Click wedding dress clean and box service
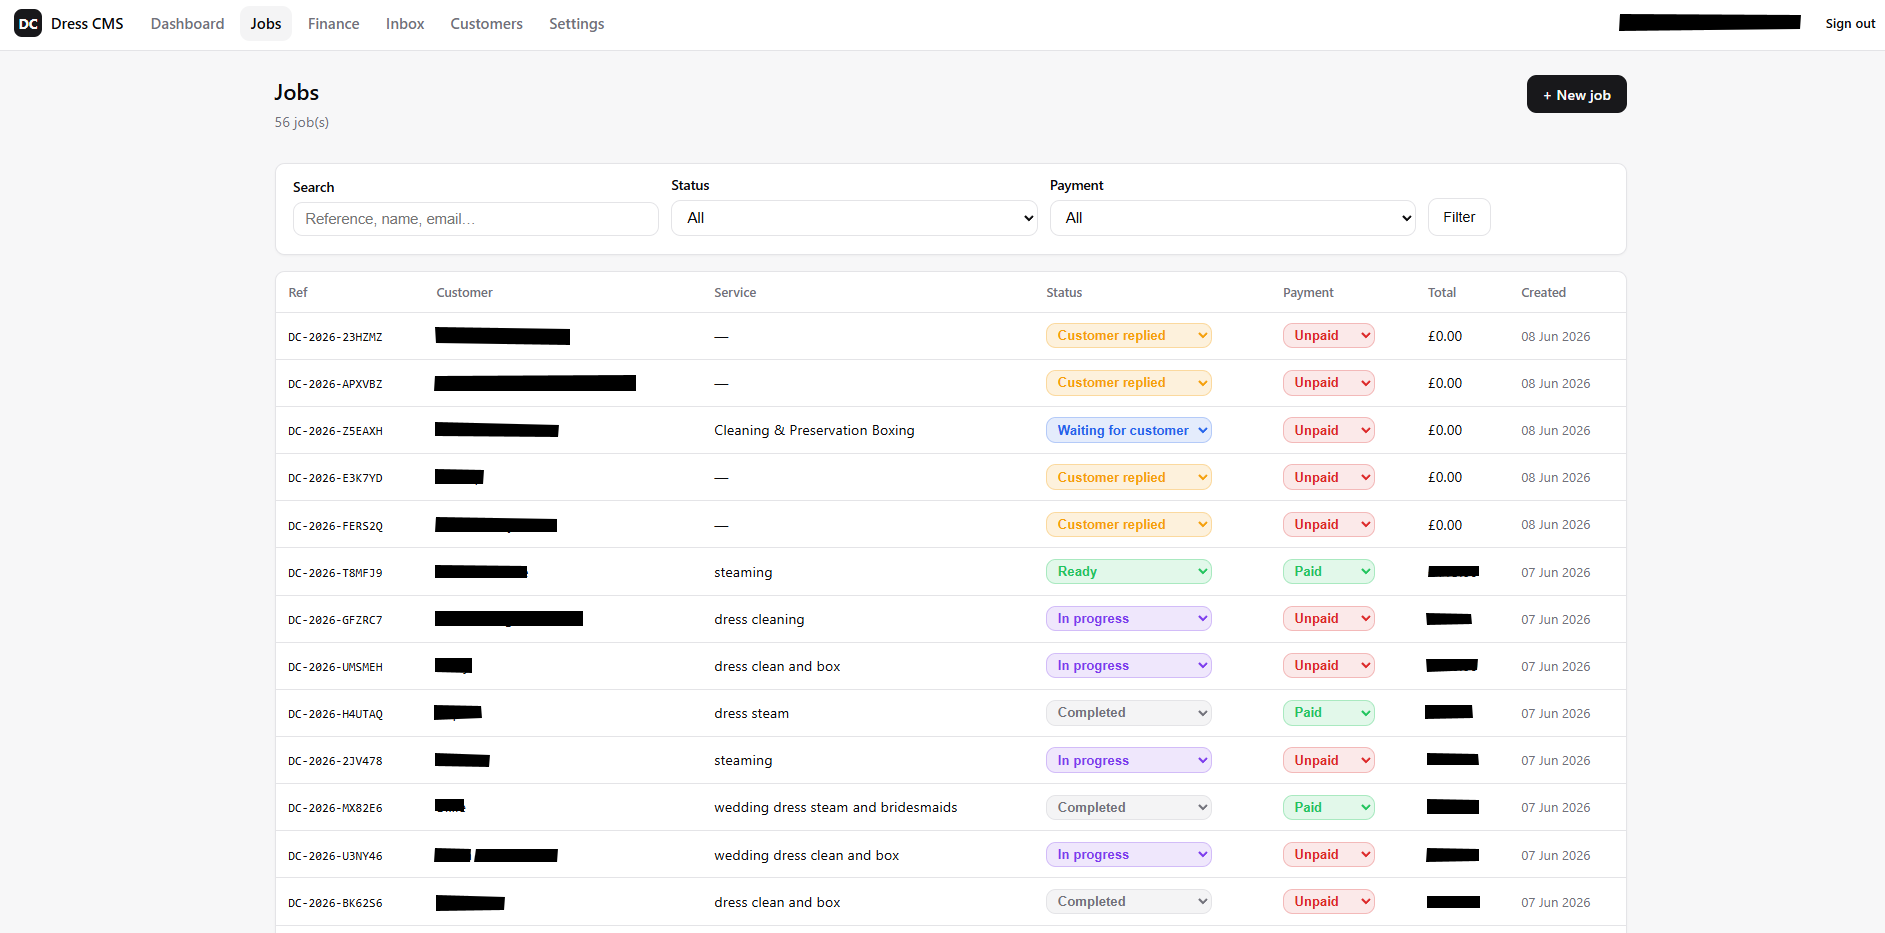 (x=806, y=855)
